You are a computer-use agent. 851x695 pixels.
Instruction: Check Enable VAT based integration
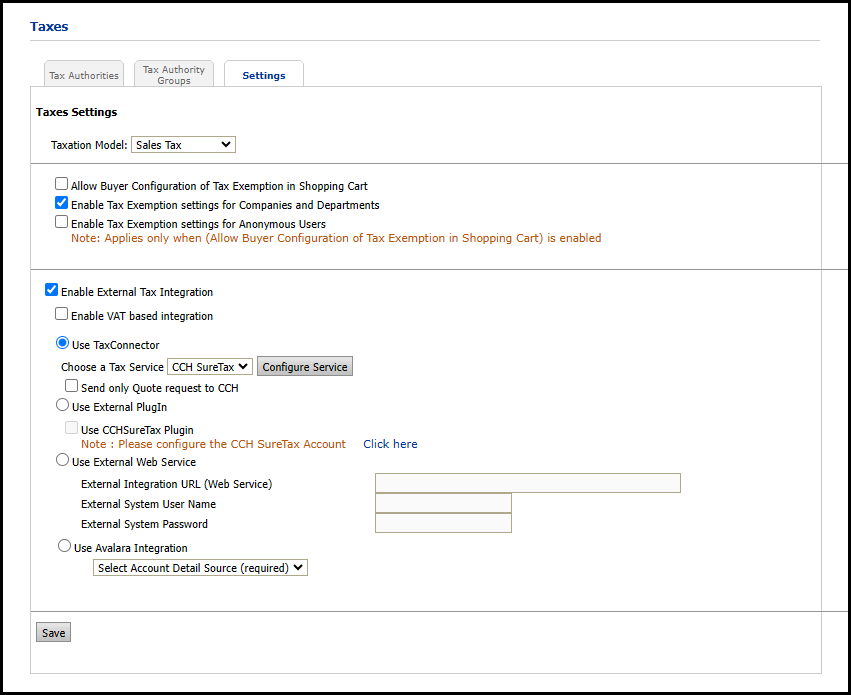tap(62, 315)
